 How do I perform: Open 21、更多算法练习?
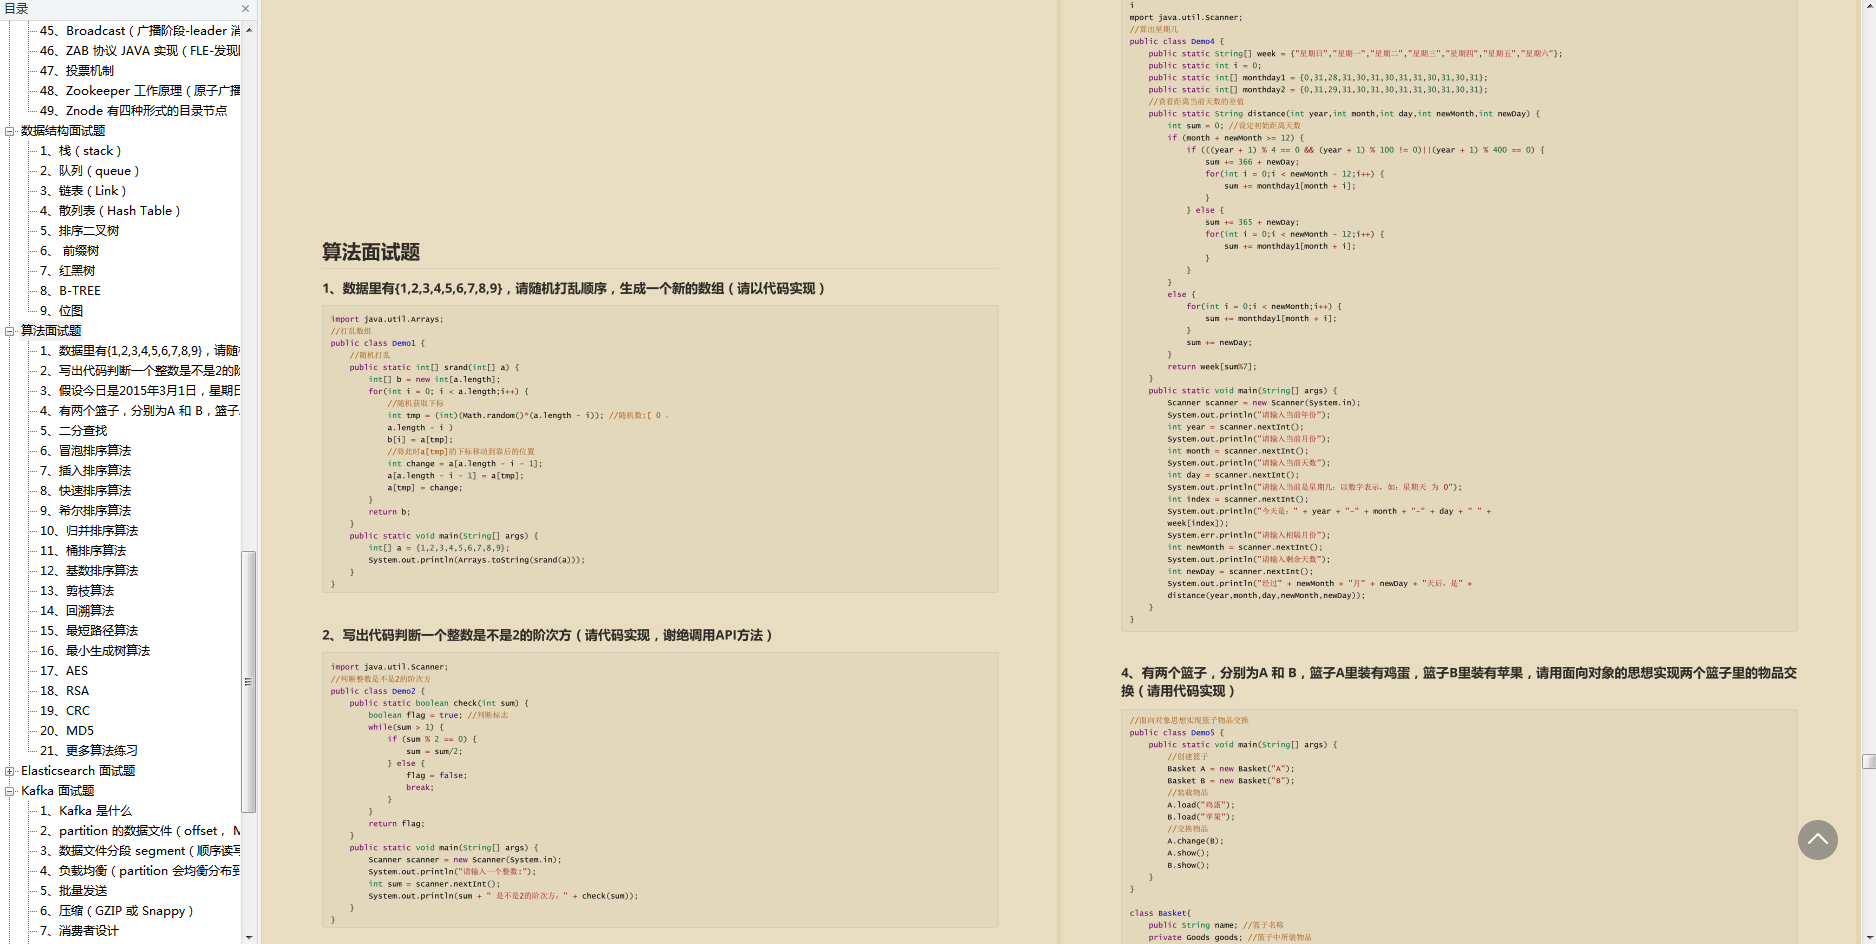coord(89,751)
